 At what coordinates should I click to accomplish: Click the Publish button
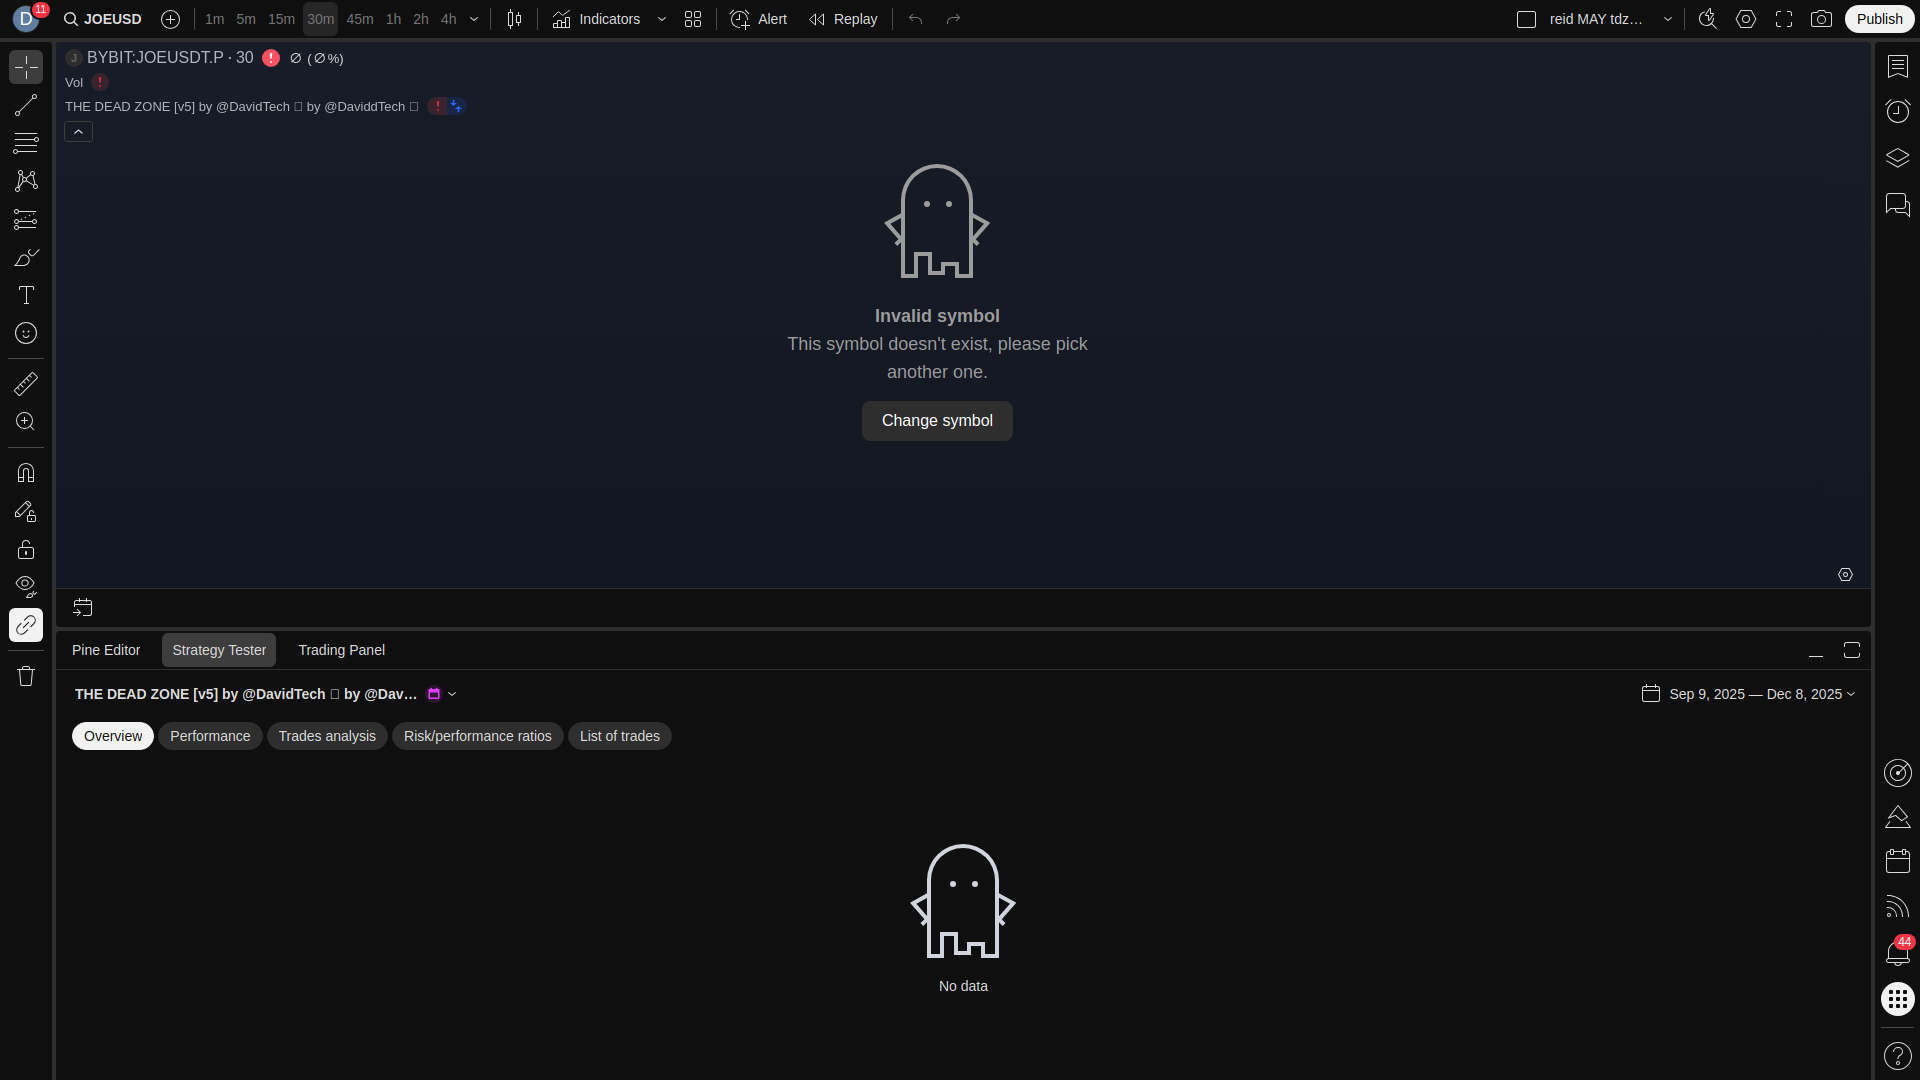click(1879, 19)
